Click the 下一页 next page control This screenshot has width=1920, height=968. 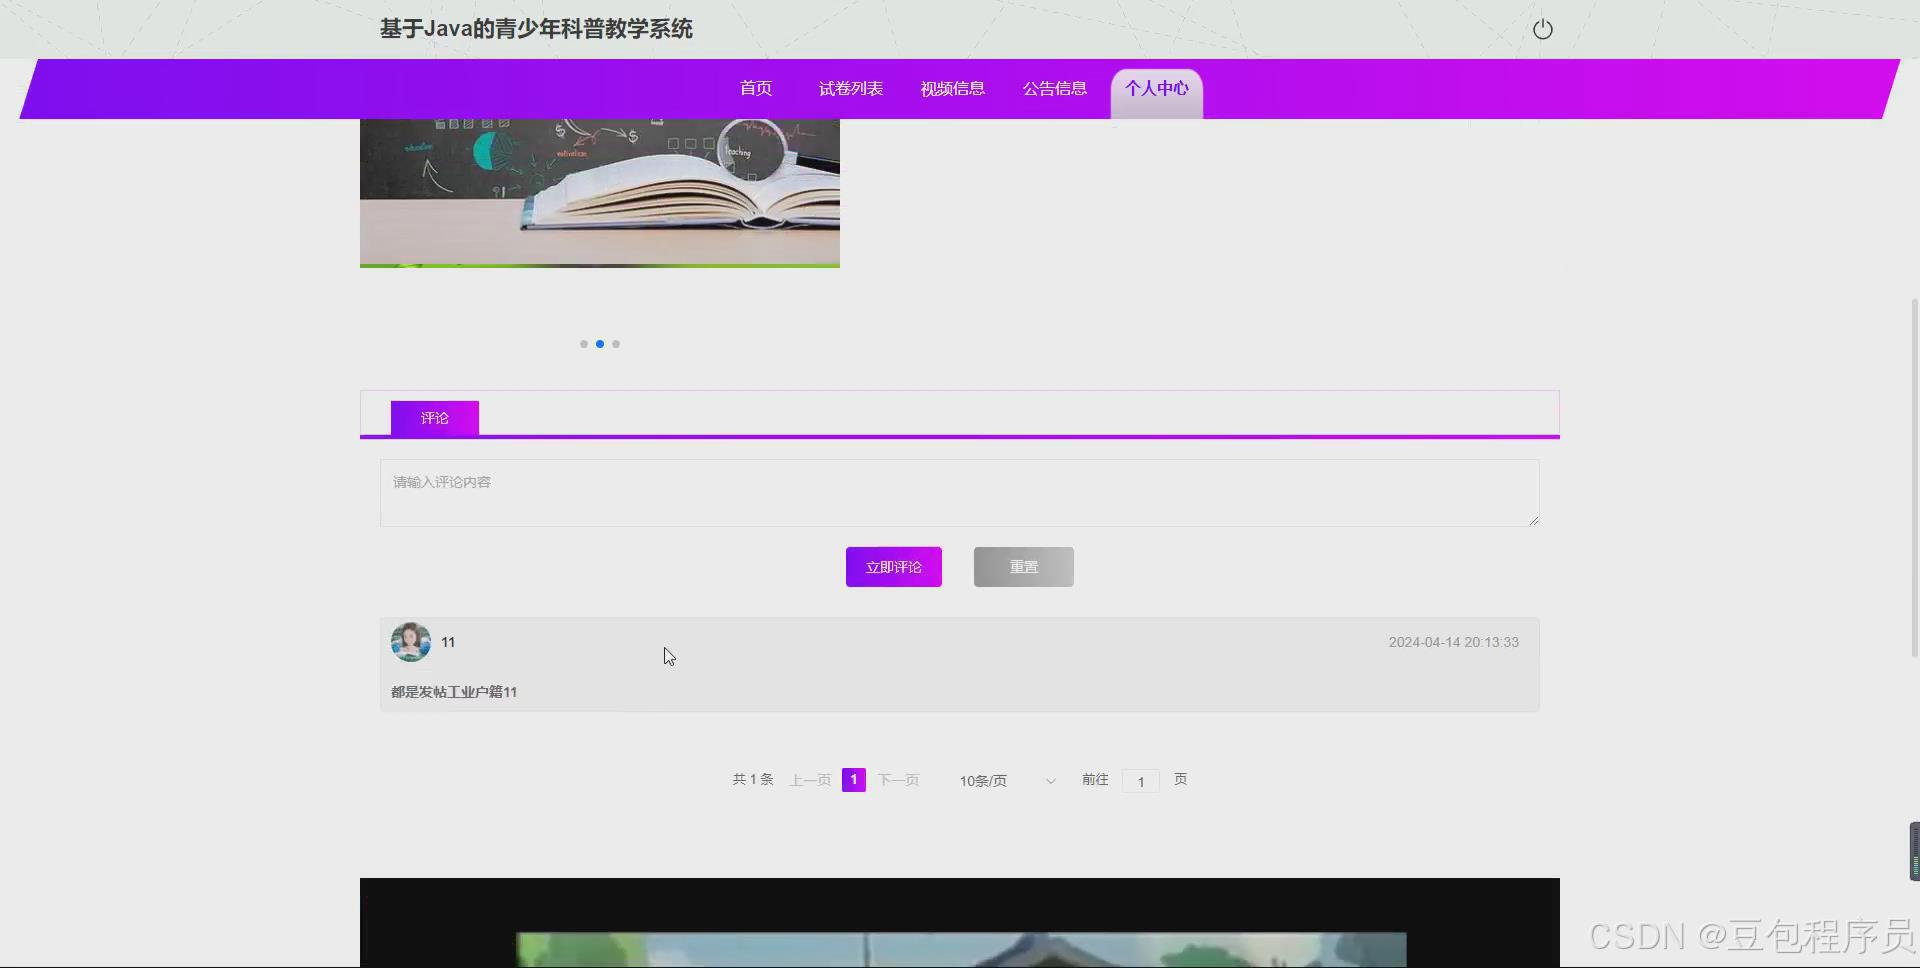click(898, 780)
